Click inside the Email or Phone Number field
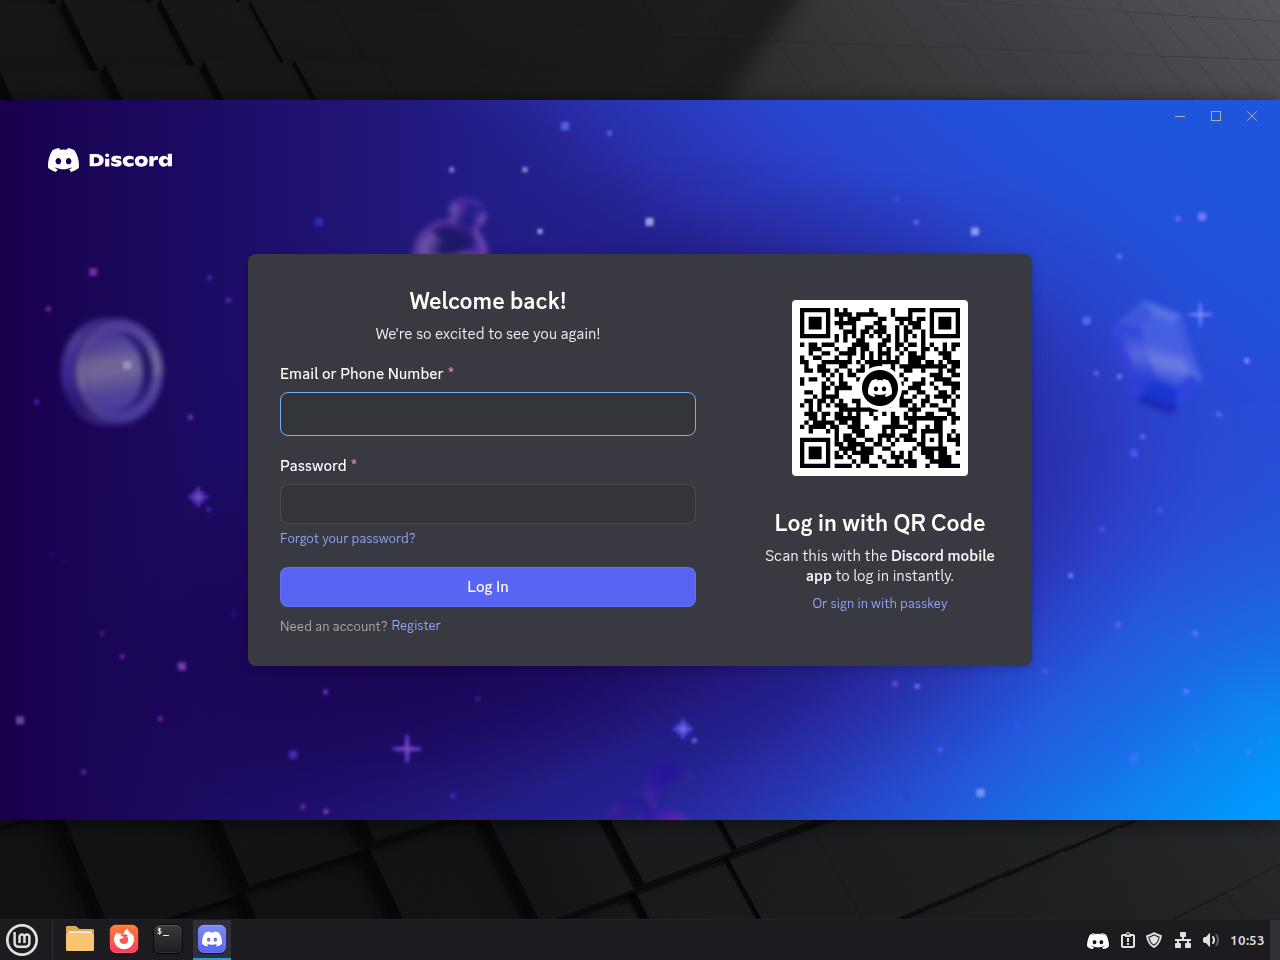 pyautogui.click(x=487, y=413)
